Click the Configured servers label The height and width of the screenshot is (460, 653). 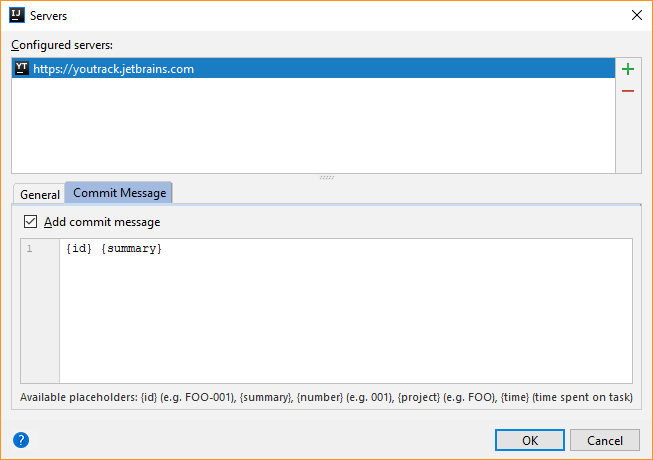62,45
